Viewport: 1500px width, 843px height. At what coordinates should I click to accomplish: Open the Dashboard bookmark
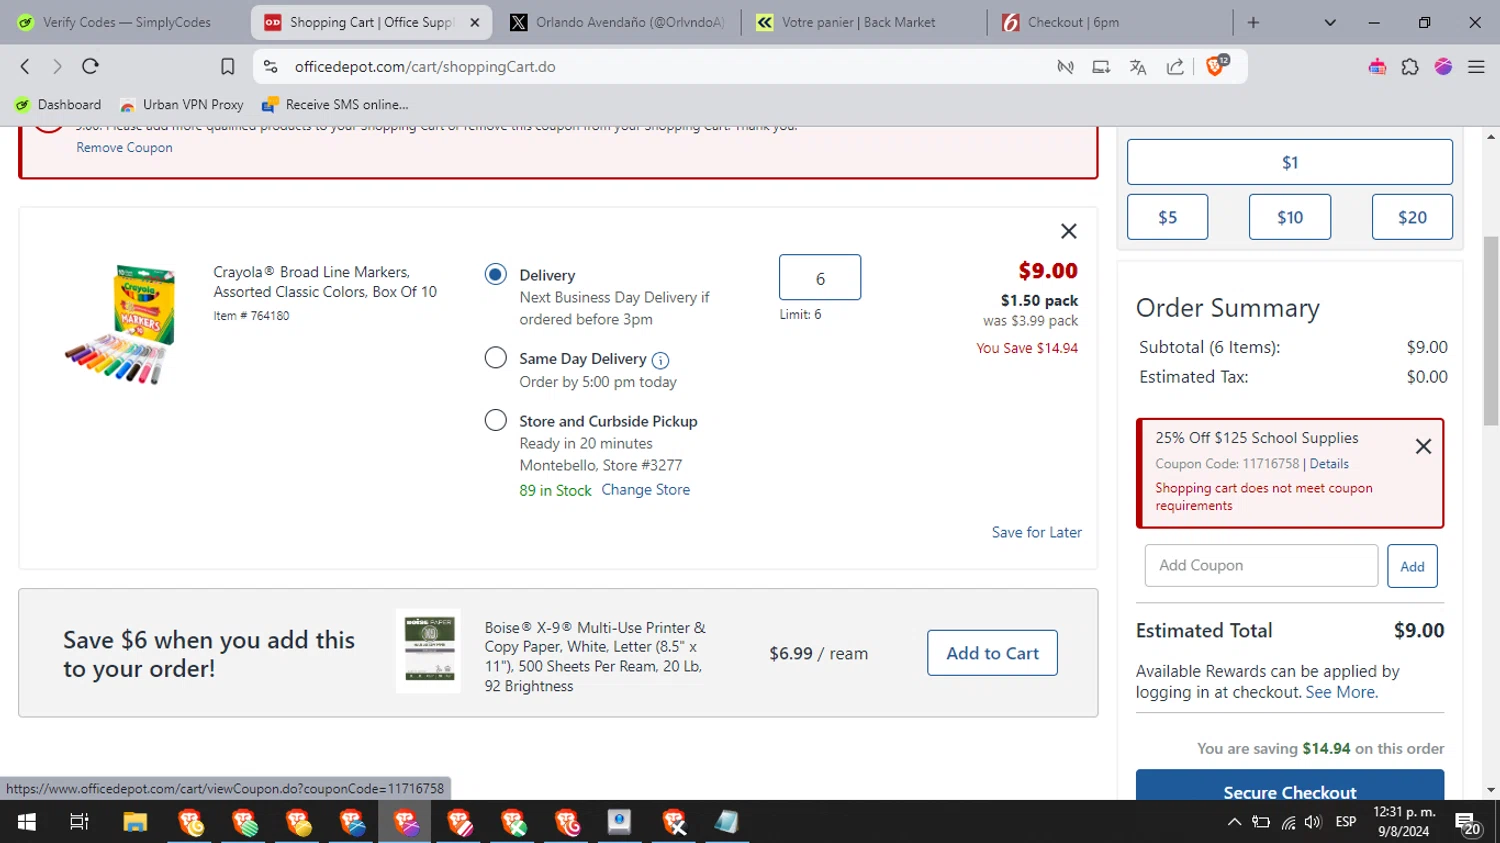point(58,104)
